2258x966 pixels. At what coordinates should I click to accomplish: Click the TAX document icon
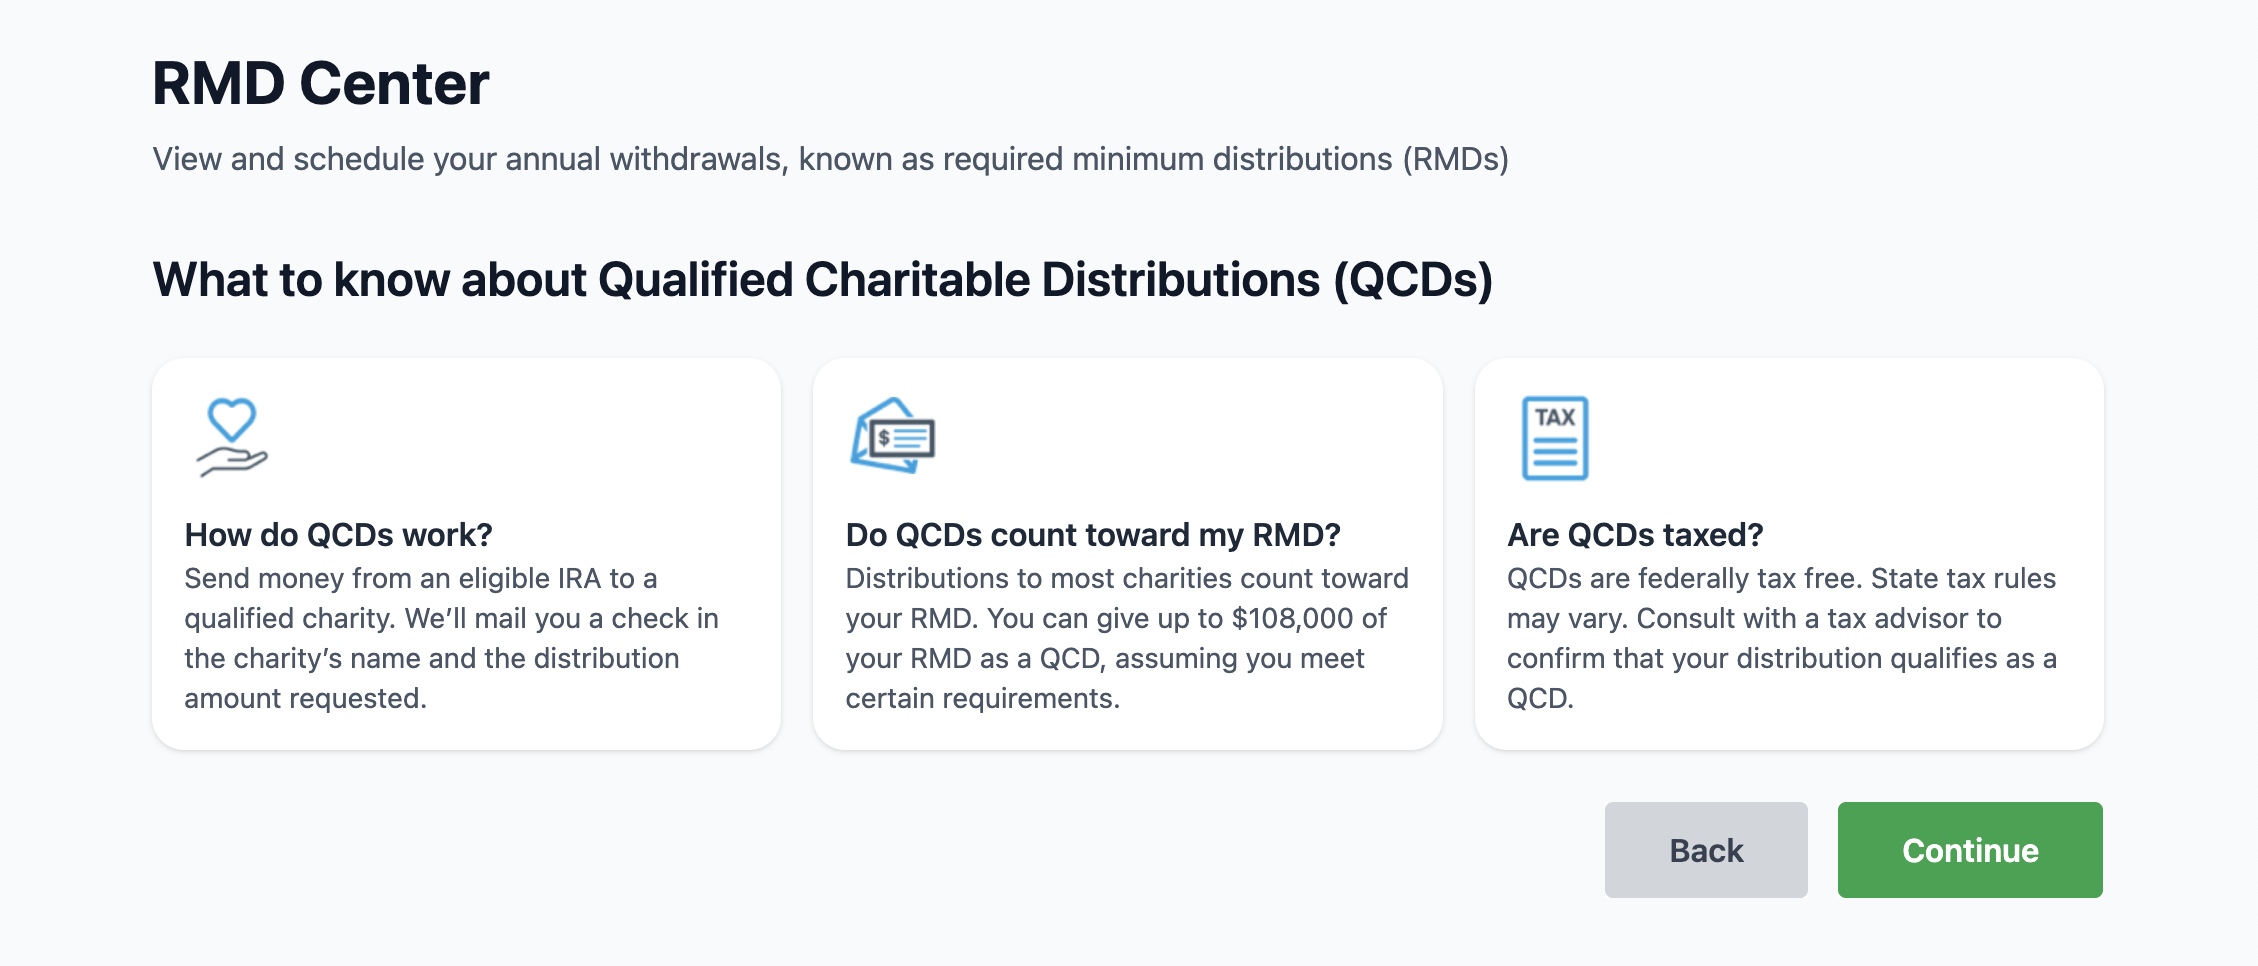(x=1555, y=438)
